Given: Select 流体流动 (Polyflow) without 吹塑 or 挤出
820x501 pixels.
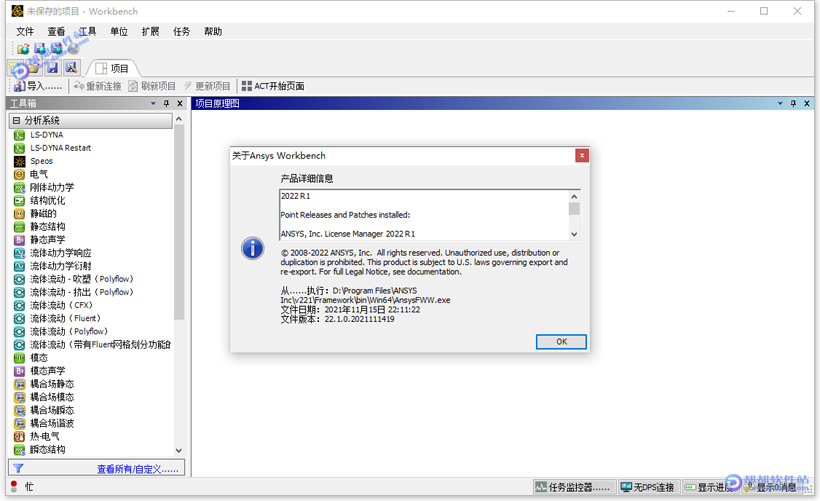Looking at the screenshot, I should 69,332.
